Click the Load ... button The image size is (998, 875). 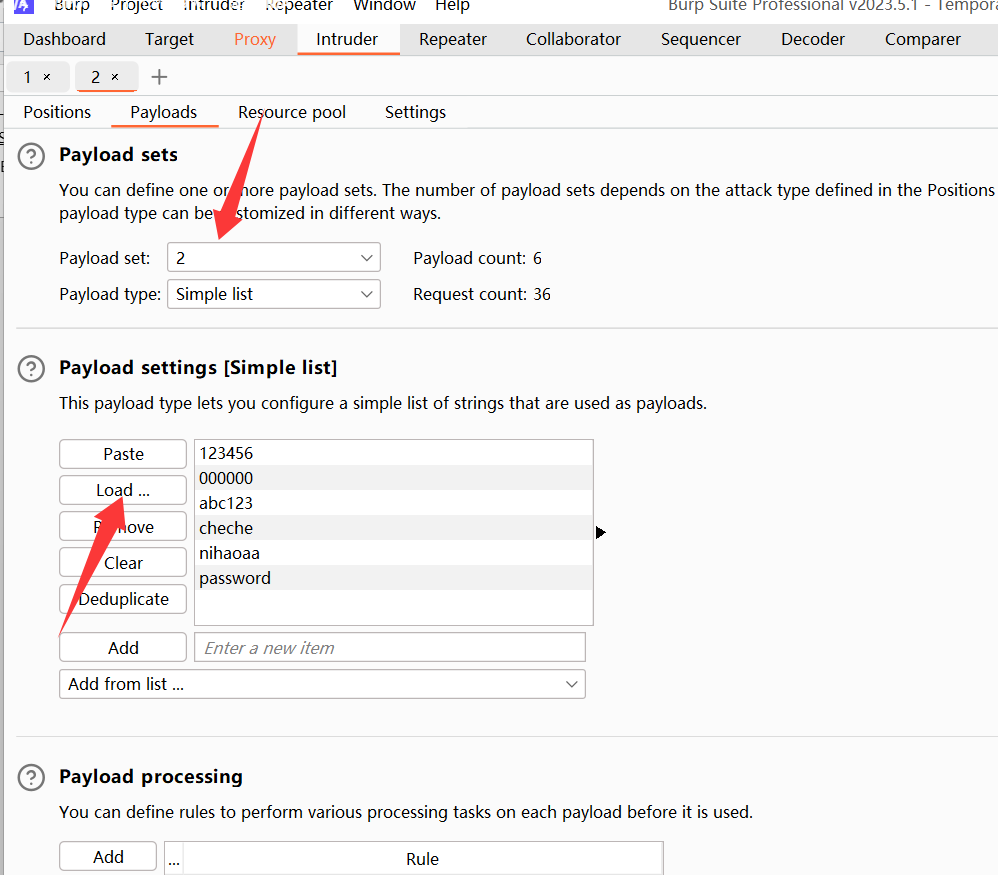pyautogui.click(x=123, y=491)
